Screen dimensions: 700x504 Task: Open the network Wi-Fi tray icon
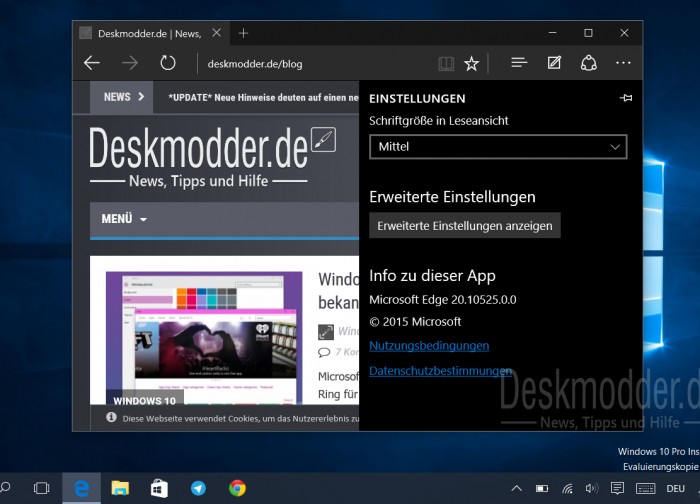(567, 488)
